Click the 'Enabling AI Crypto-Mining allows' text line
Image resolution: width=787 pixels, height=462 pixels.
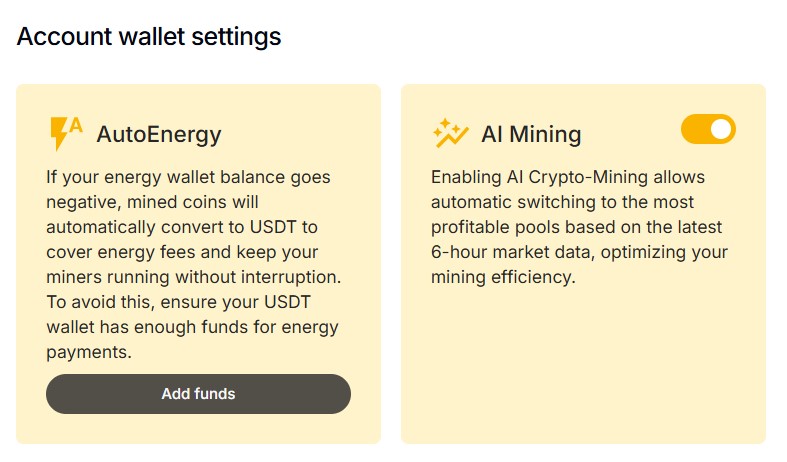[x=568, y=177]
